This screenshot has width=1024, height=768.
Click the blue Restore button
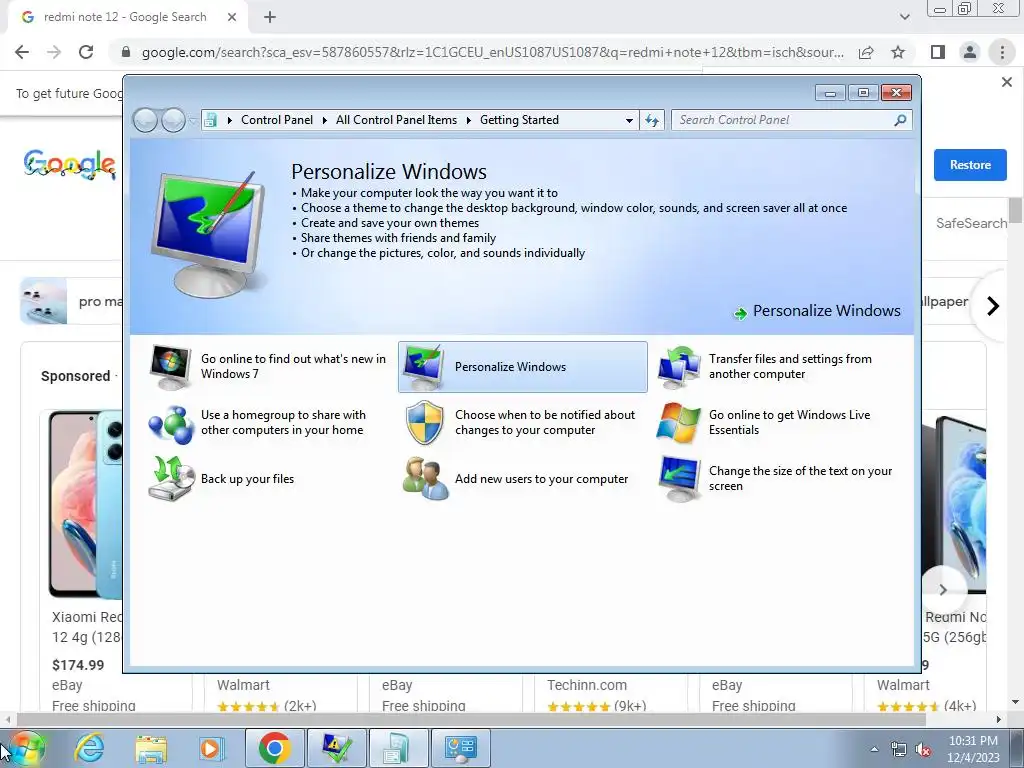coord(970,165)
